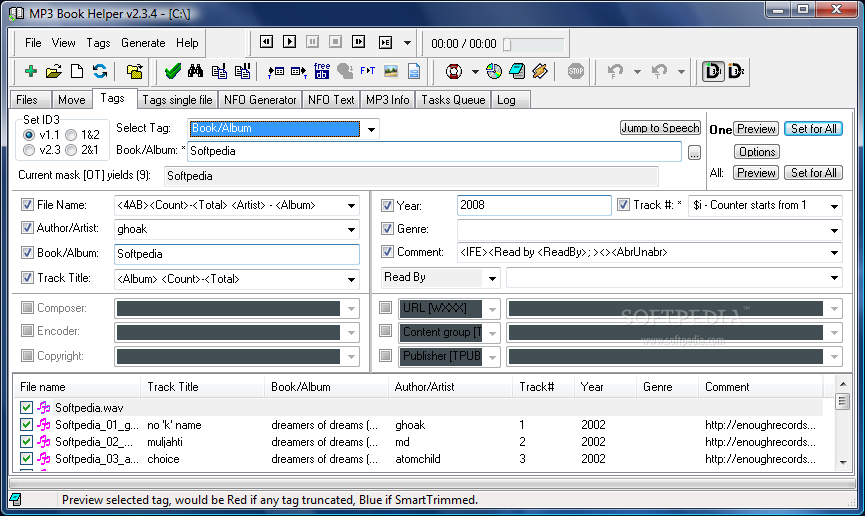Click the ellipsis button beside Book/Album field

tap(694, 153)
